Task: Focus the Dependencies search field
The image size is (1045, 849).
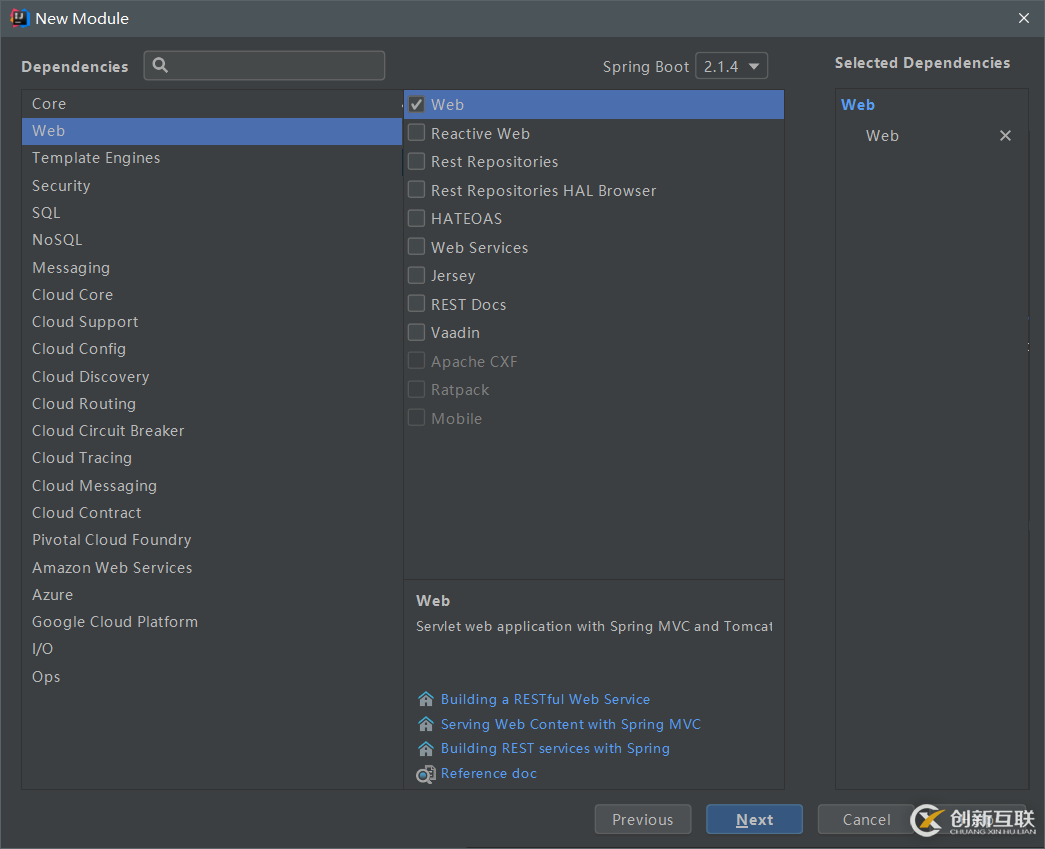Action: point(264,65)
